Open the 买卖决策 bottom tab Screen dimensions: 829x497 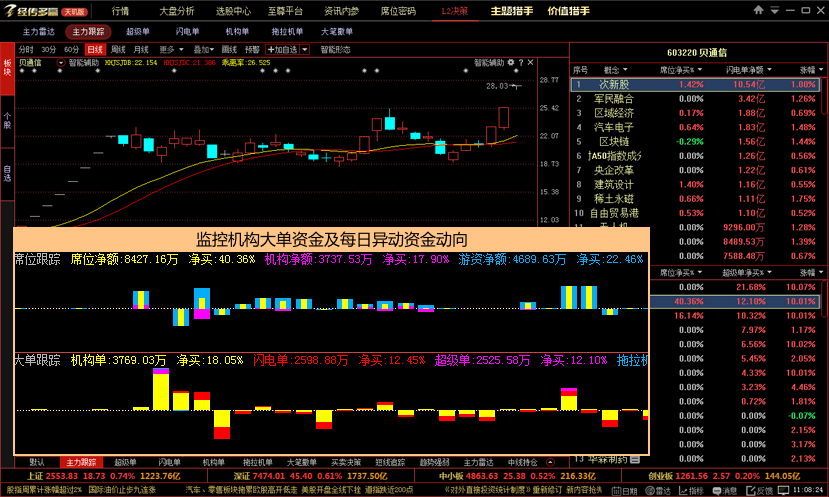pyautogui.click(x=346, y=463)
